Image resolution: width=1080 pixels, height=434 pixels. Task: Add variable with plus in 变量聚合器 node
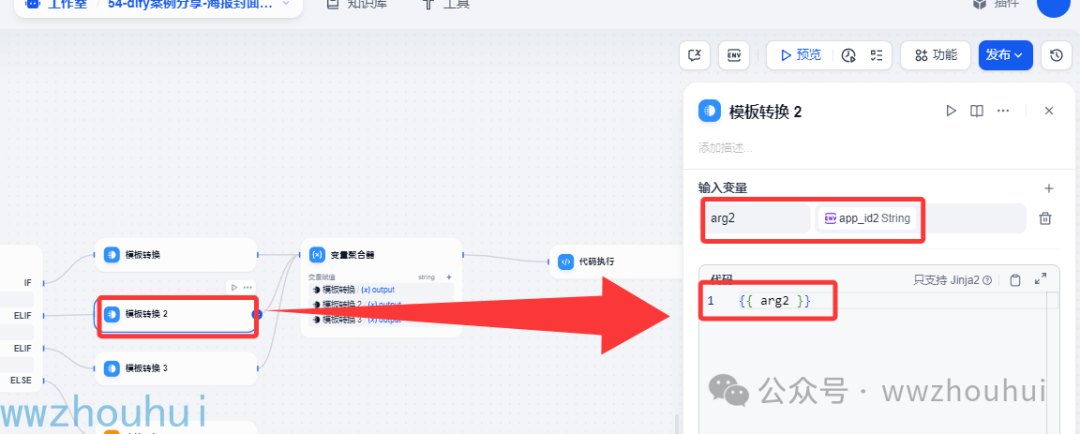click(x=449, y=277)
